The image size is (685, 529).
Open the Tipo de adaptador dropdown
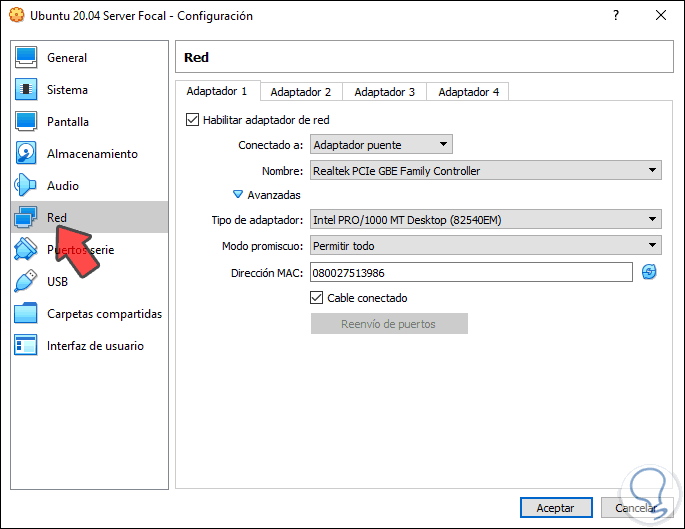click(x=485, y=219)
